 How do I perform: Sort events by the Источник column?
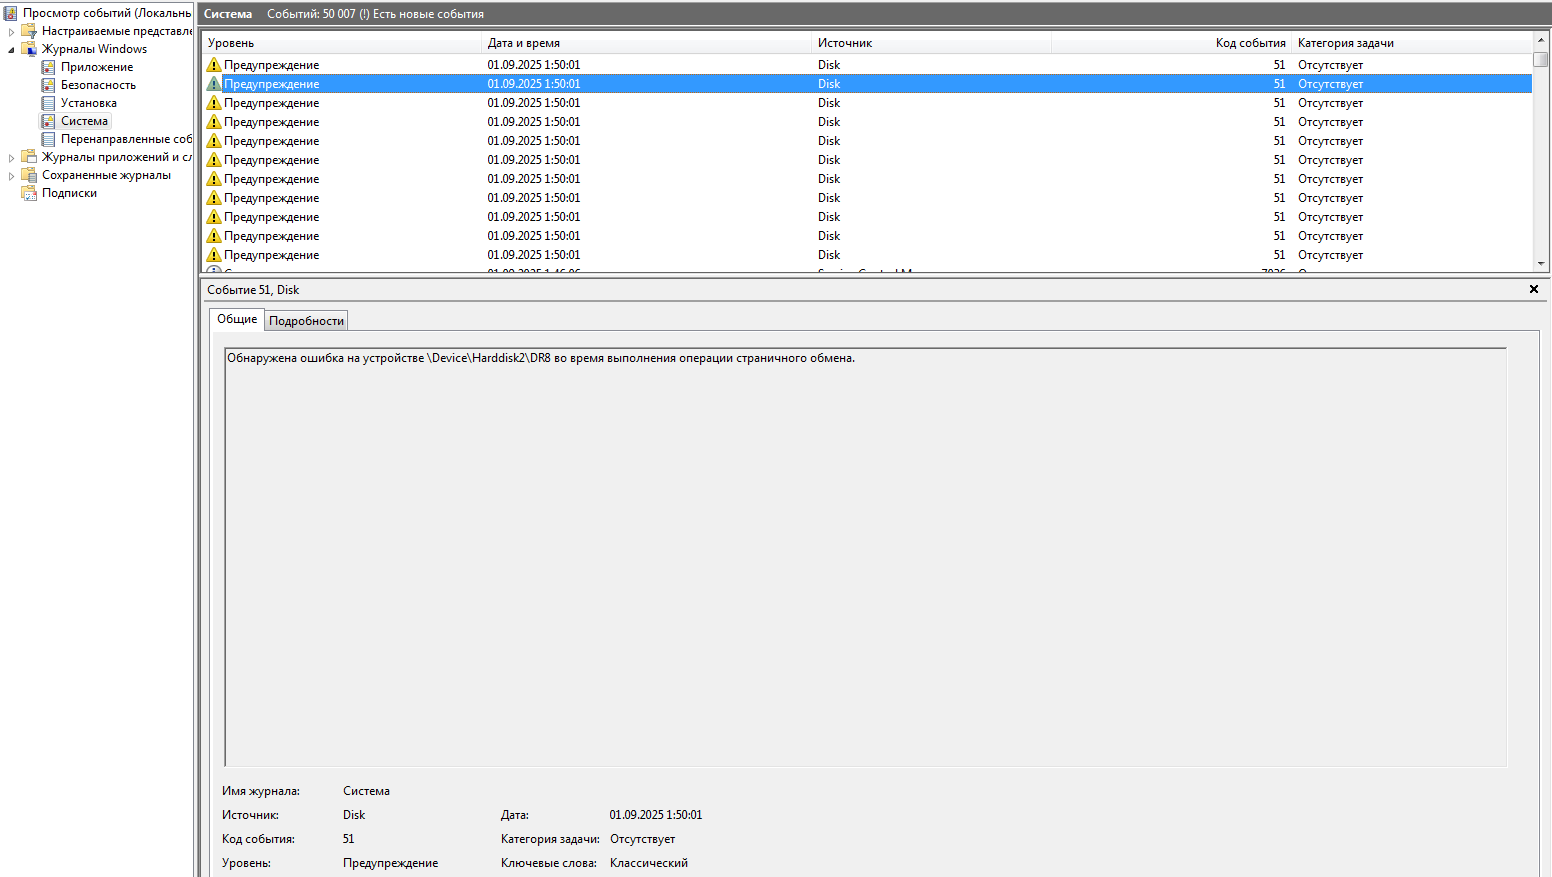(x=931, y=43)
